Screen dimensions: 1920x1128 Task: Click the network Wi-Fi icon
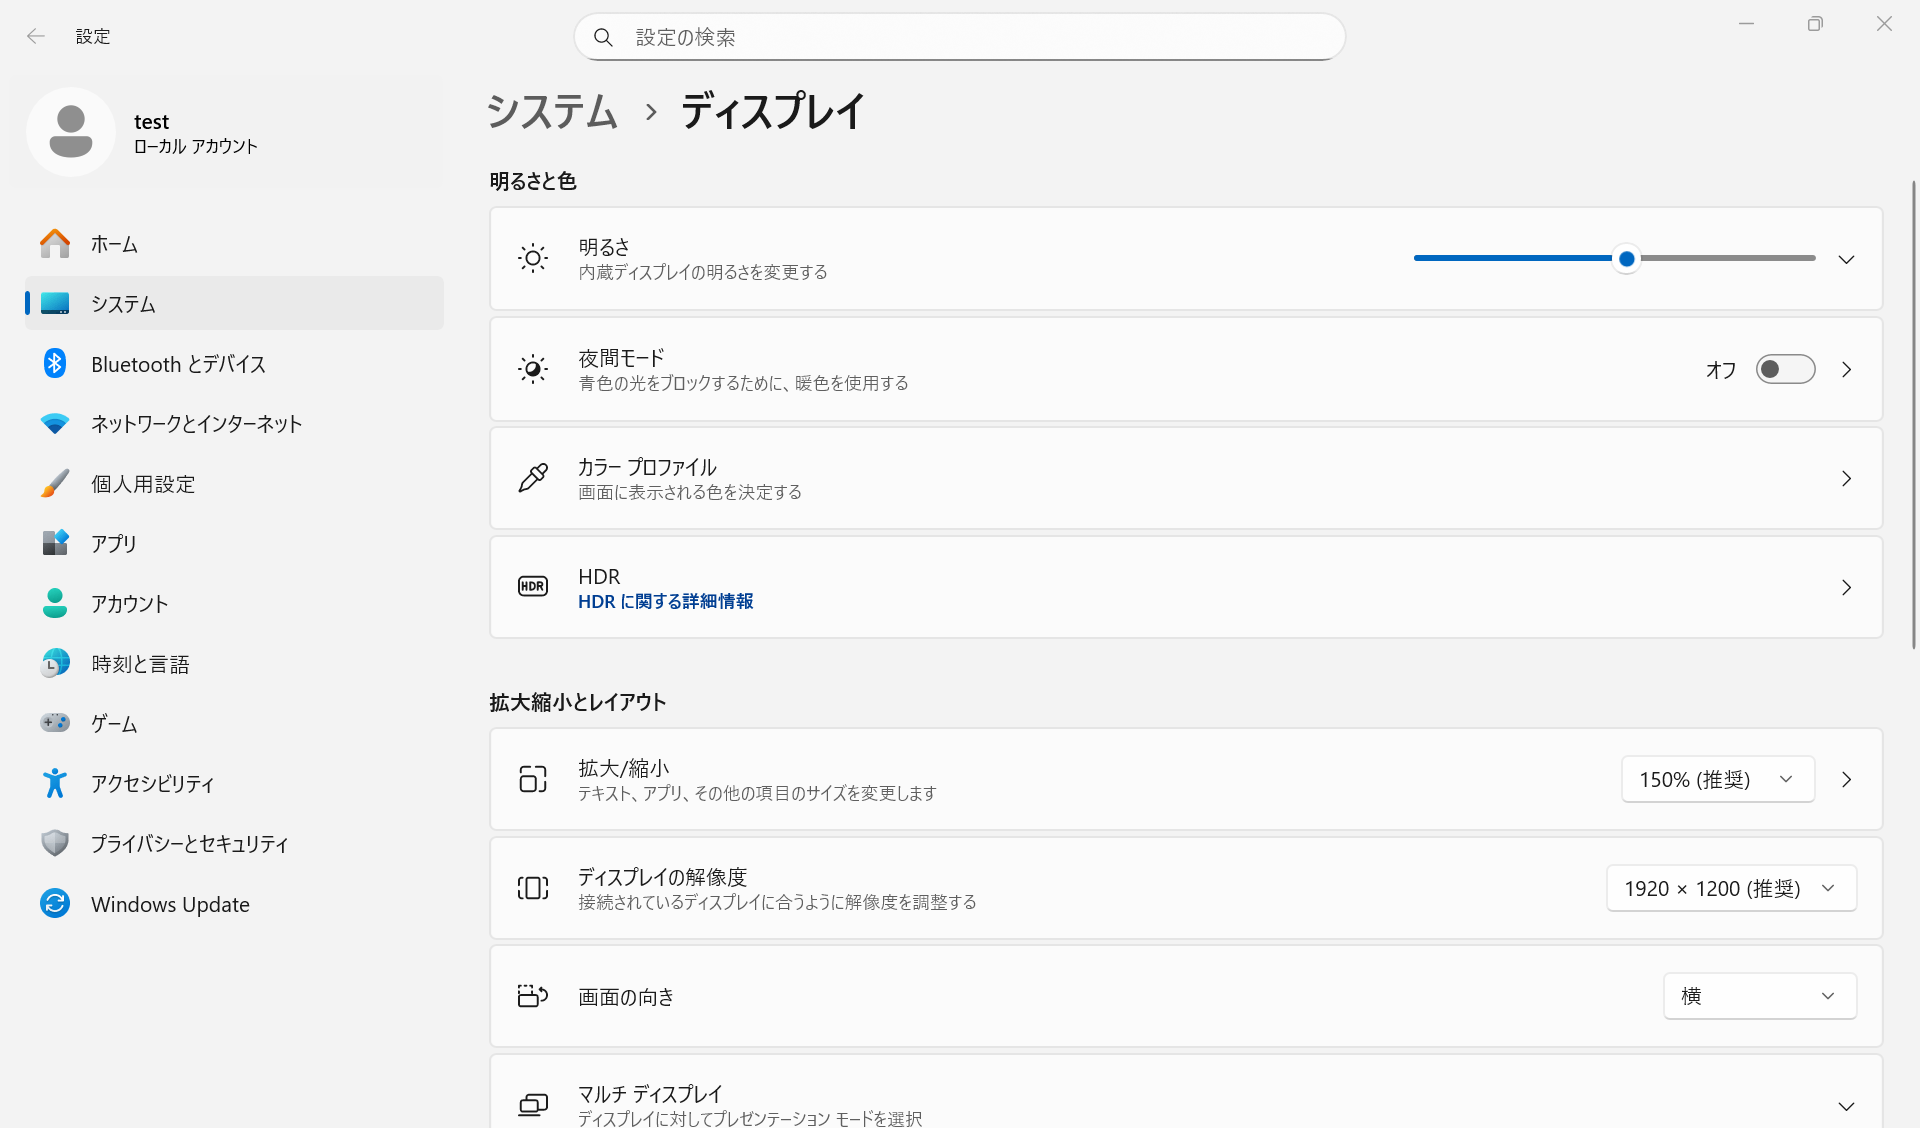(55, 423)
